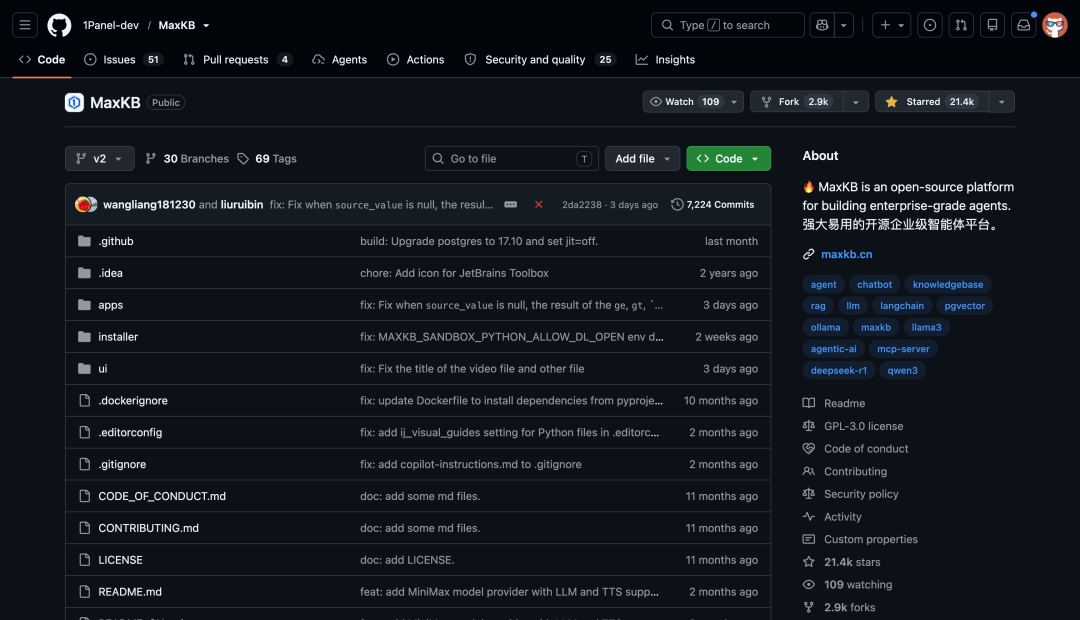Expand the Add file dropdown
Viewport: 1080px width, 620px height.
coord(642,158)
